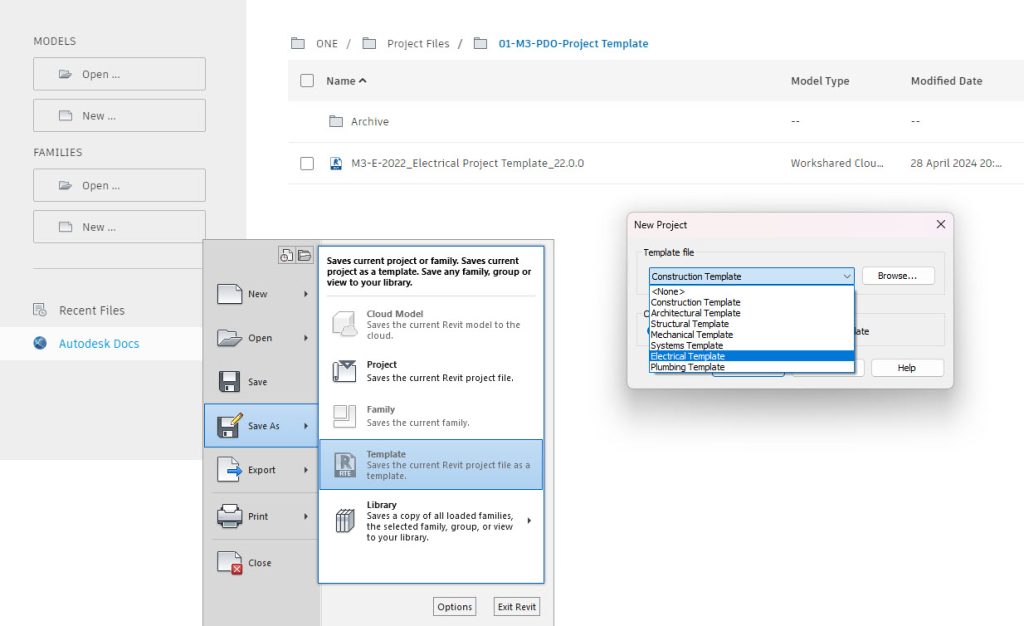Close the New Project dialog

coord(940,224)
